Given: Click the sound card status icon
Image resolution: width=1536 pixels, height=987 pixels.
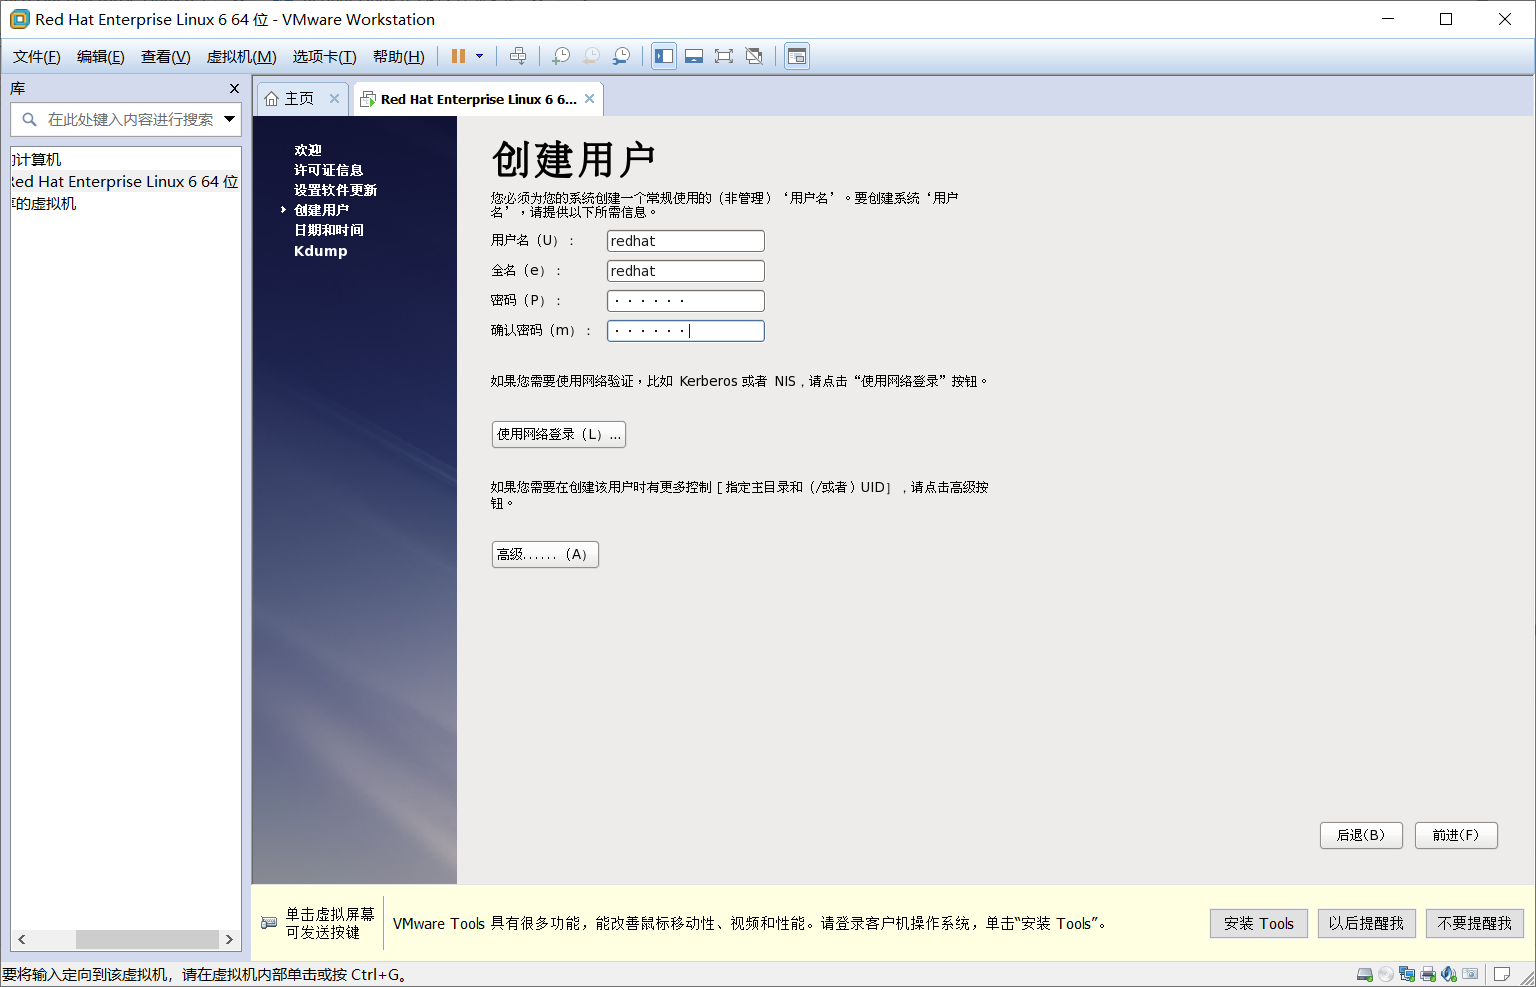Looking at the screenshot, I should coord(1449,974).
